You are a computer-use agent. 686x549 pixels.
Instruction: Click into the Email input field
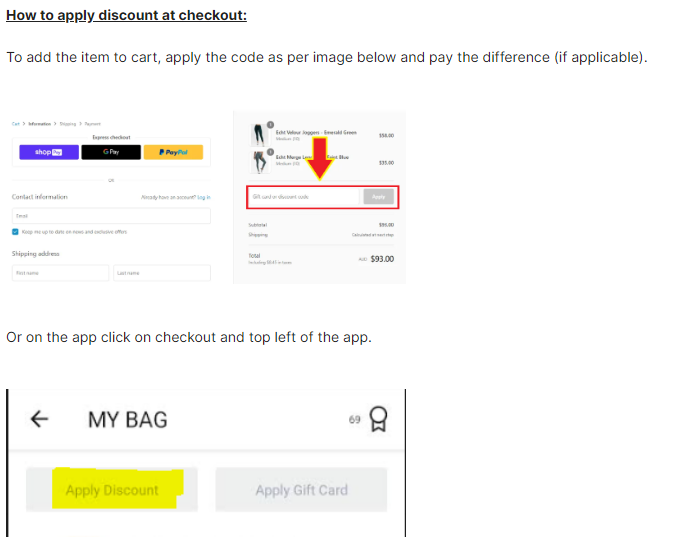pos(111,216)
